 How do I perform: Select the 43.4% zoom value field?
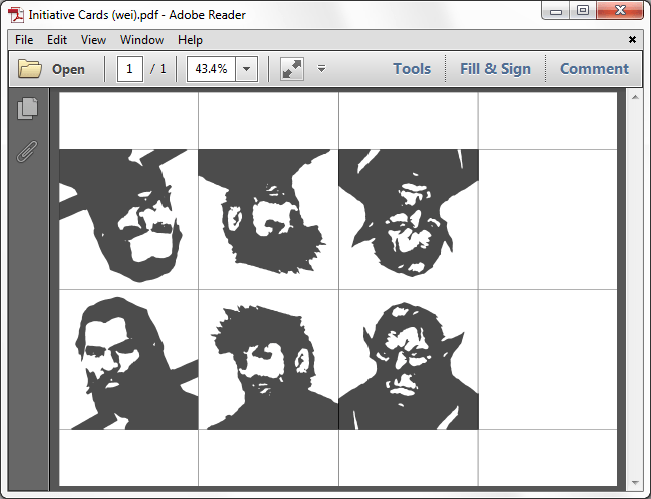tap(211, 69)
